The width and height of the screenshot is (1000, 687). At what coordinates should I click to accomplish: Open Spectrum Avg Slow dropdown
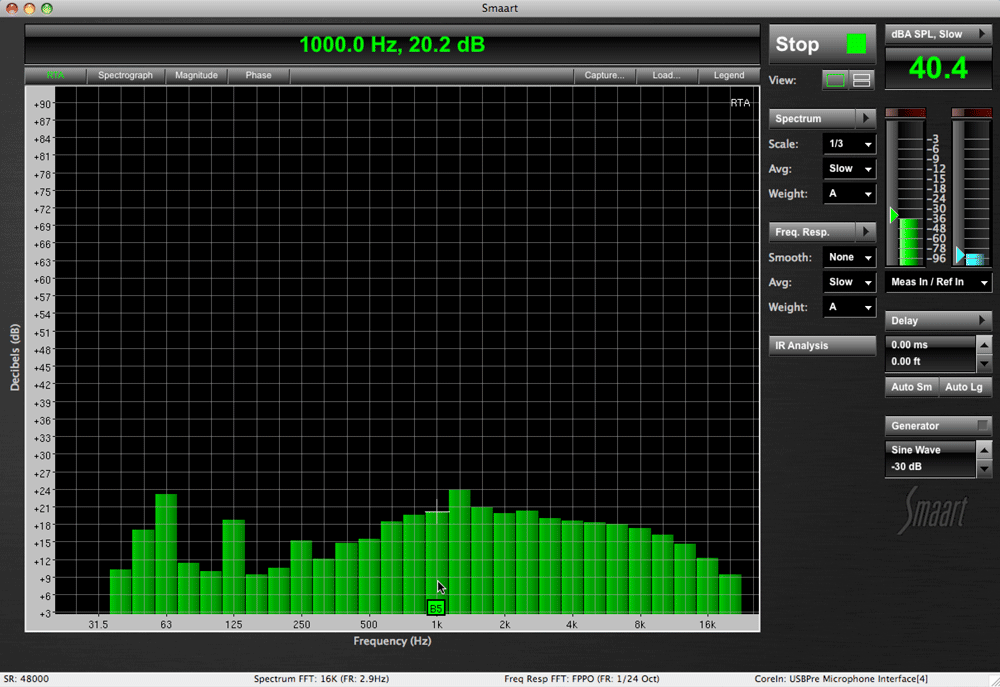click(849, 169)
